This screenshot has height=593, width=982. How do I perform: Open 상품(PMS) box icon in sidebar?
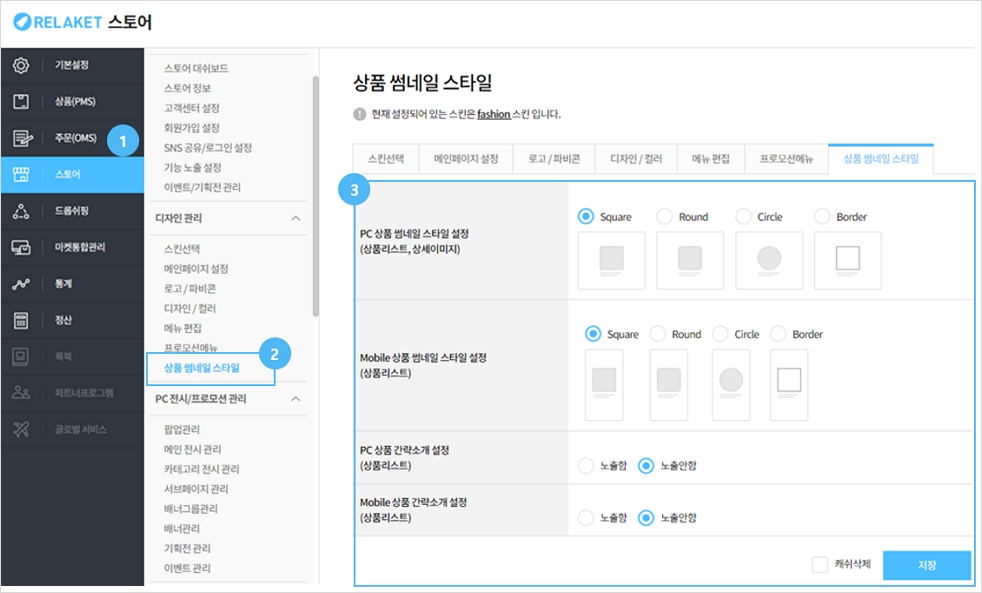(x=21, y=102)
